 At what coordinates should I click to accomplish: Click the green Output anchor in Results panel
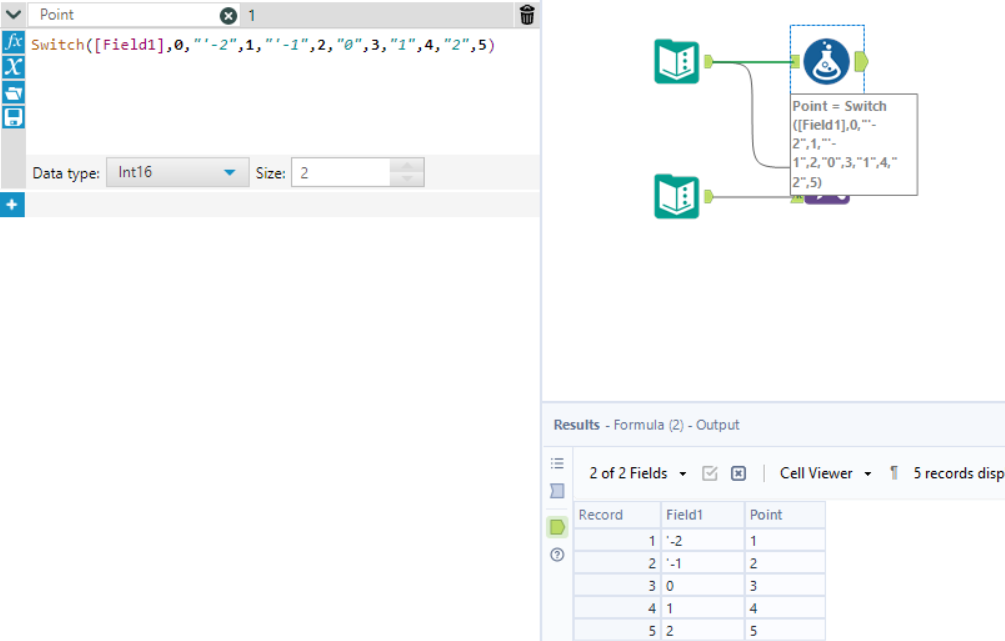click(x=557, y=527)
